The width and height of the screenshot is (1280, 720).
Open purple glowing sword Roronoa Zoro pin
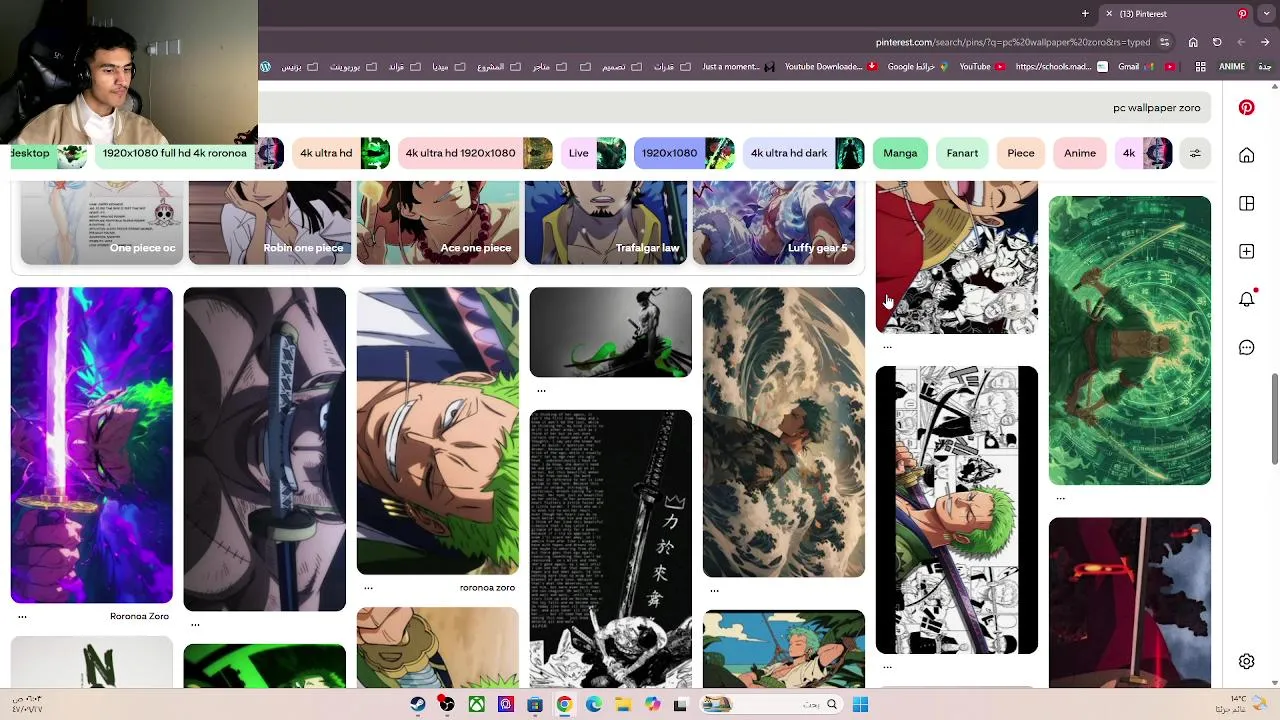pyautogui.click(x=91, y=445)
